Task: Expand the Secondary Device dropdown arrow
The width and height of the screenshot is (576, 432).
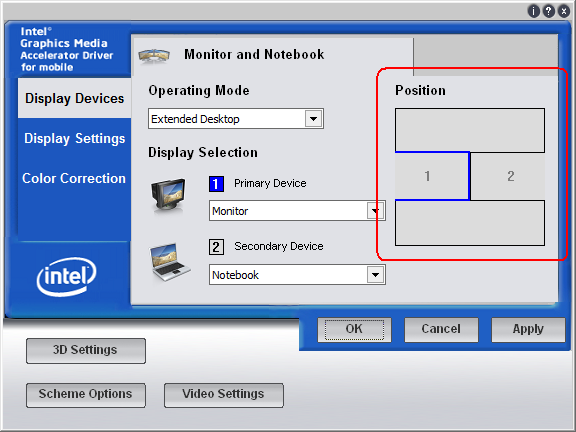Action: coord(375,275)
